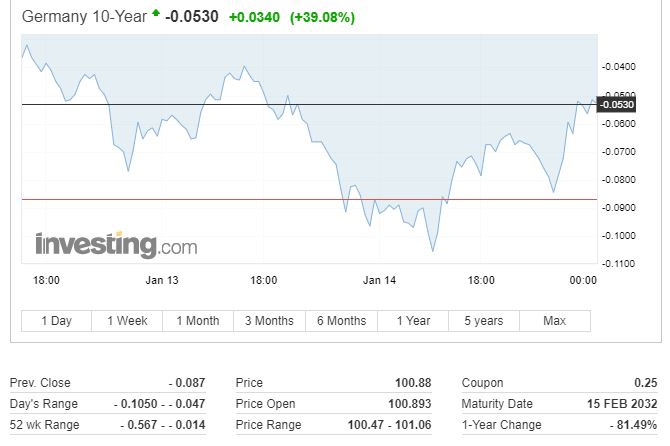Click the Germany 10-Year title
Image resolution: width=670 pixels, height=446 pixels.
(84, 17)
